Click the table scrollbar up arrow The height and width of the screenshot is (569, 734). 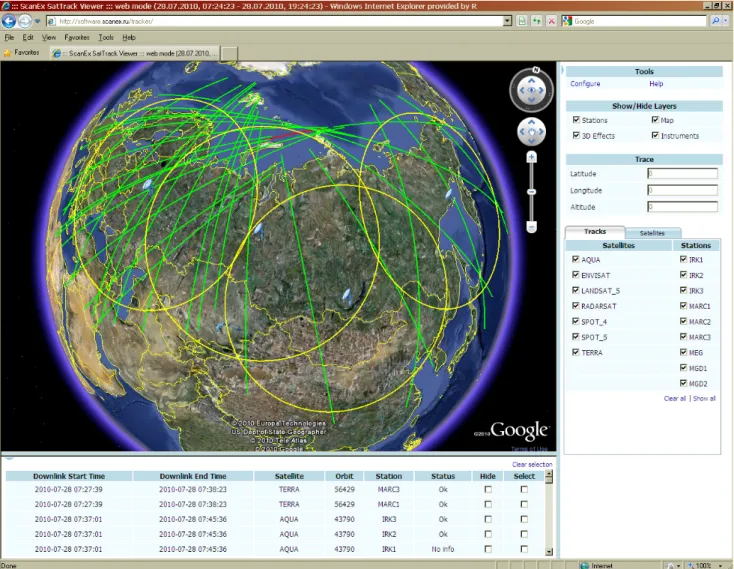[549, 474]
